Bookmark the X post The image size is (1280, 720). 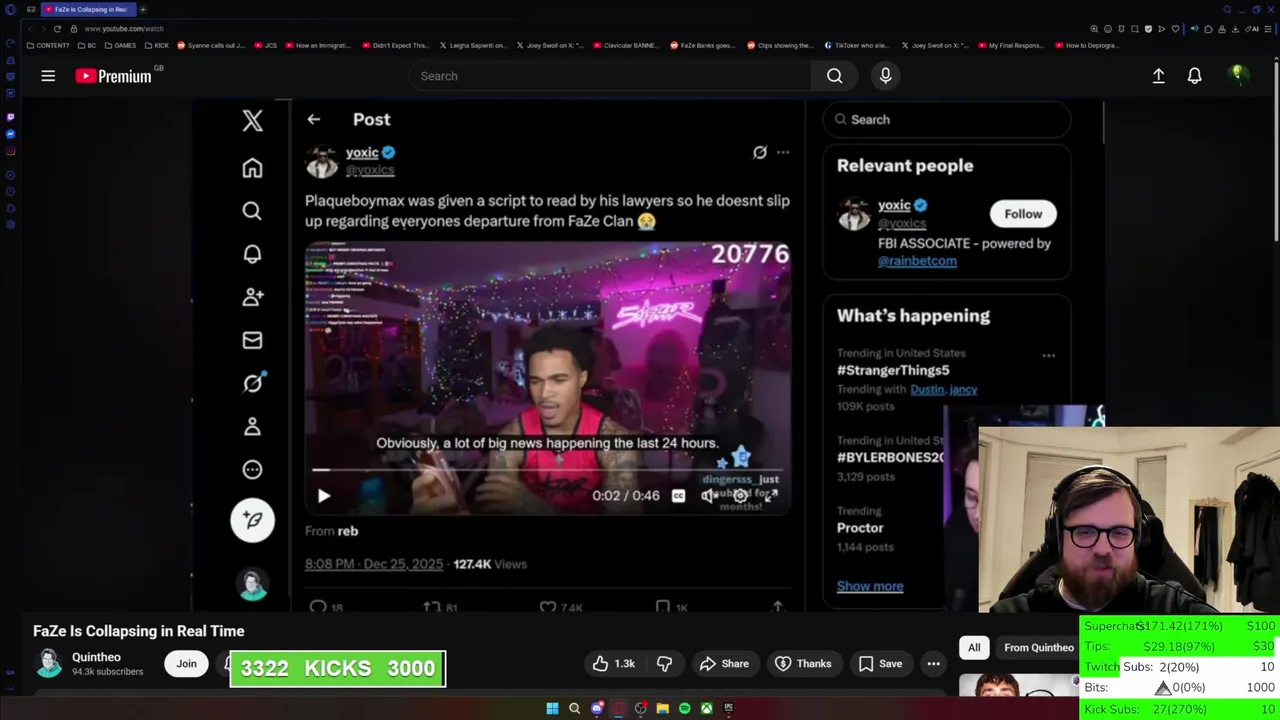(x=662, y=606)
